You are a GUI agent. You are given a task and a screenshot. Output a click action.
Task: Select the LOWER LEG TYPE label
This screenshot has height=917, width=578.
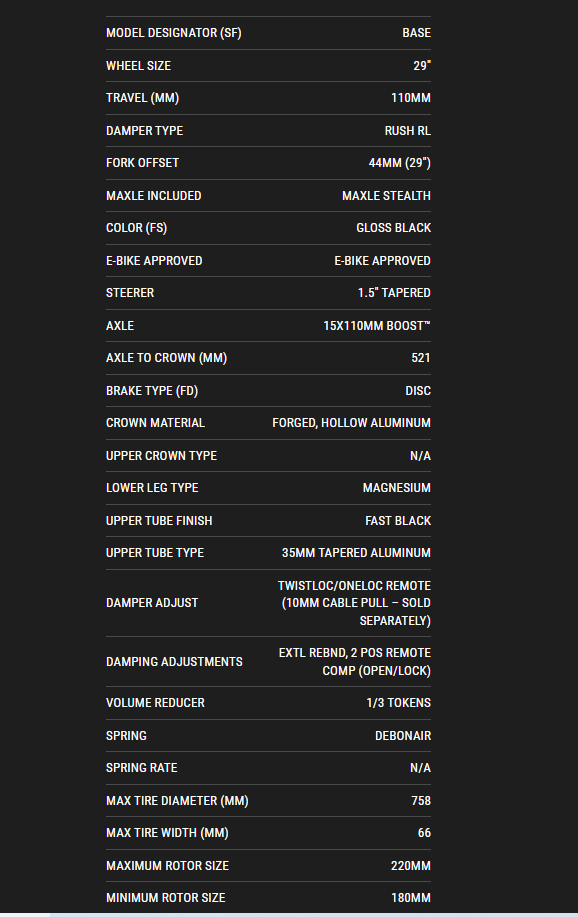(x=152, y=488)
